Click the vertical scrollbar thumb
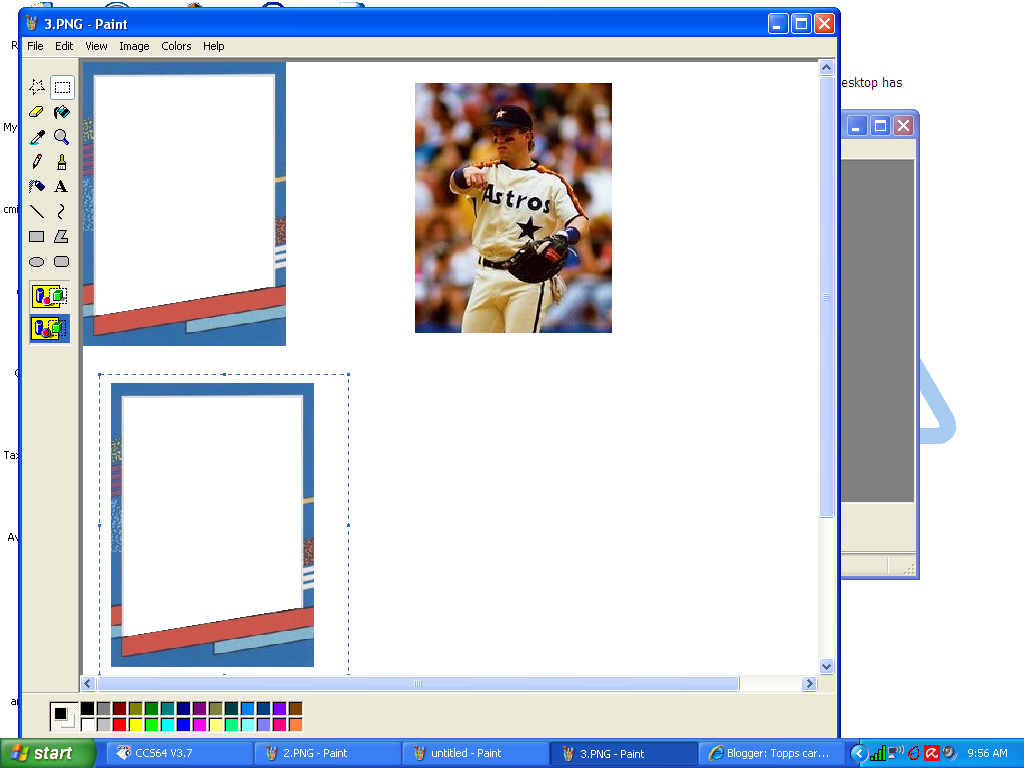1024x768 pixels. point(826,296)
